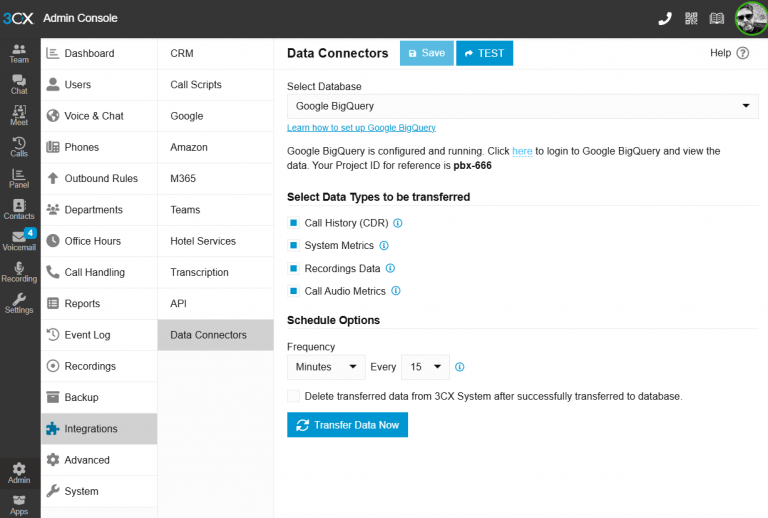Open Amazon integration submenu

tap(216, 147)
